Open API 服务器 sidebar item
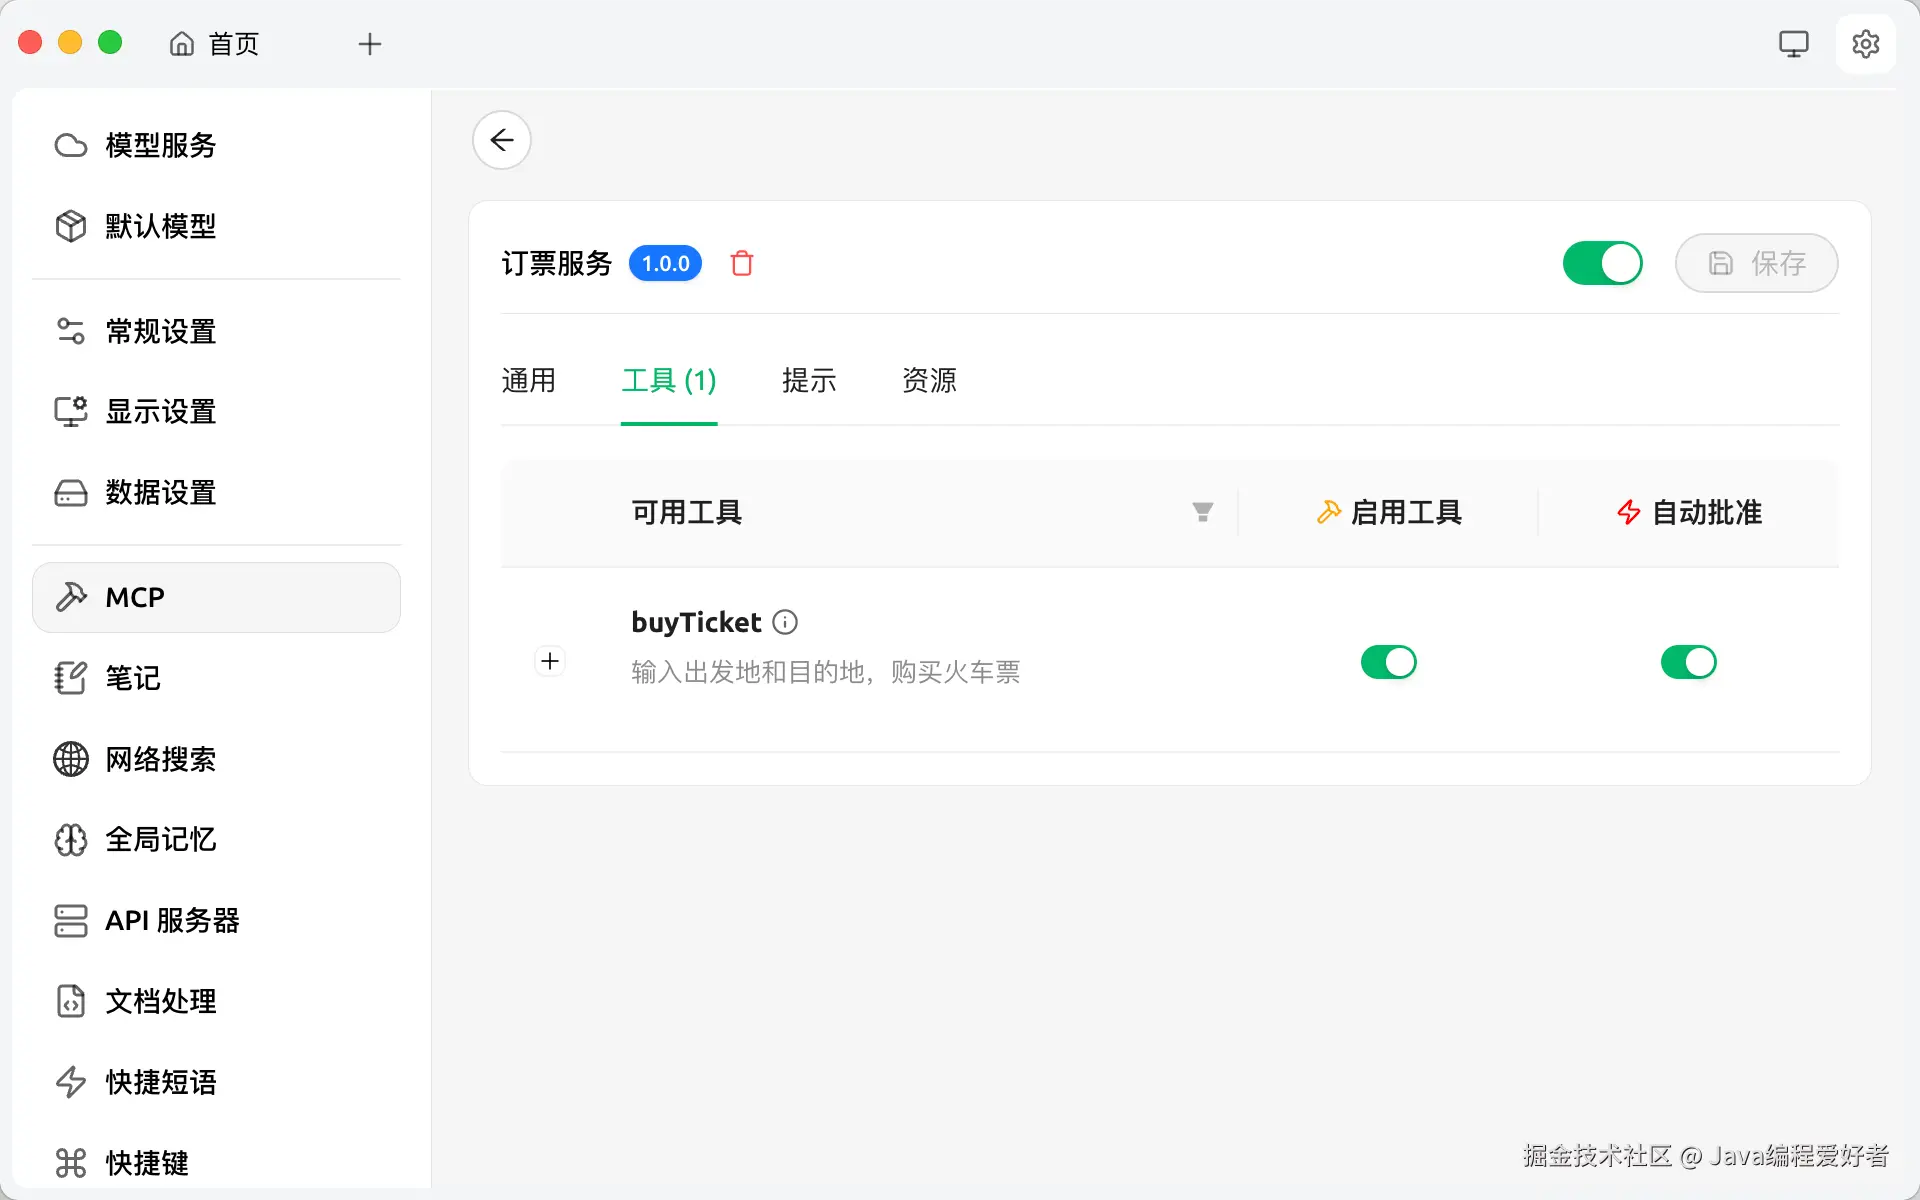 [172, 920]
